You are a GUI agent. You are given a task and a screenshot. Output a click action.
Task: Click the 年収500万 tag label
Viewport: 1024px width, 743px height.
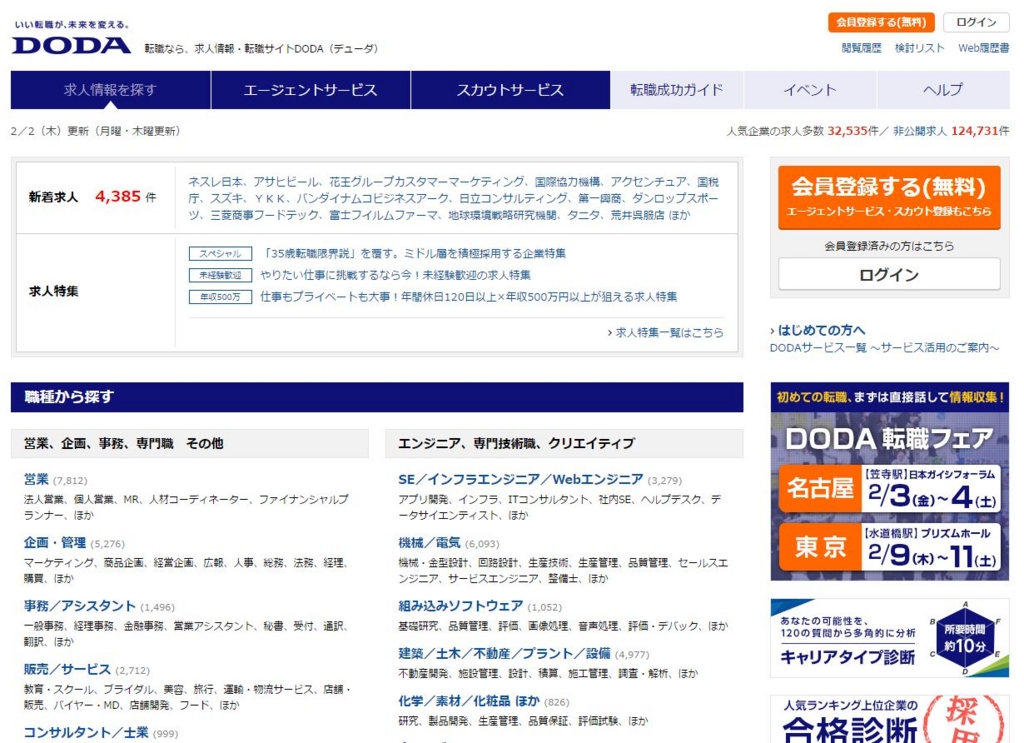point(220,297)
